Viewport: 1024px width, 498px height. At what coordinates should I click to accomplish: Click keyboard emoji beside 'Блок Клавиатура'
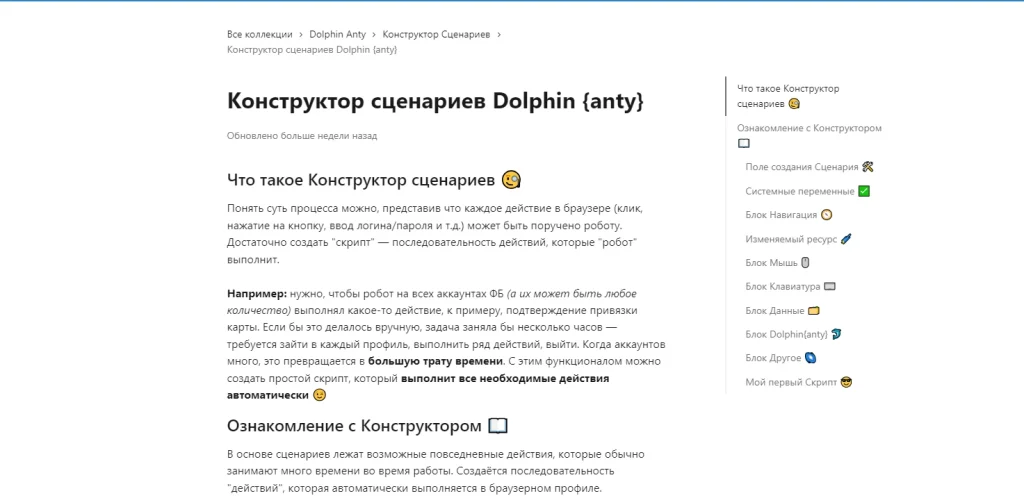[x=830, y=286]
